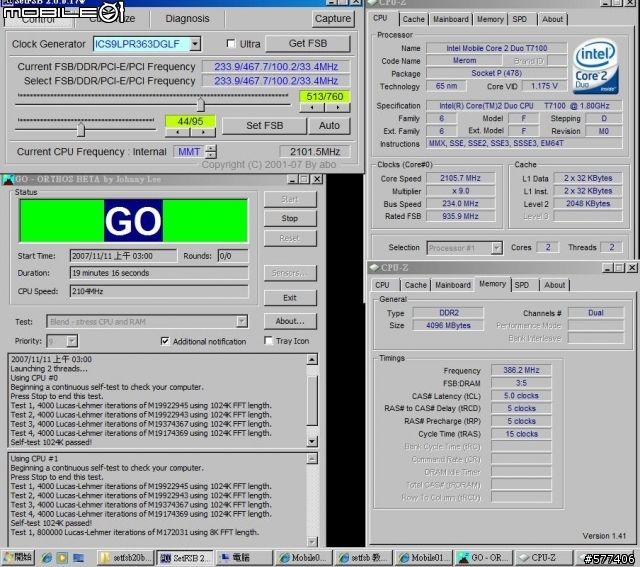Decrease FSB step with left arrow under 513/760
Viewport: 640px width, 567px height.
pos(312,108)
